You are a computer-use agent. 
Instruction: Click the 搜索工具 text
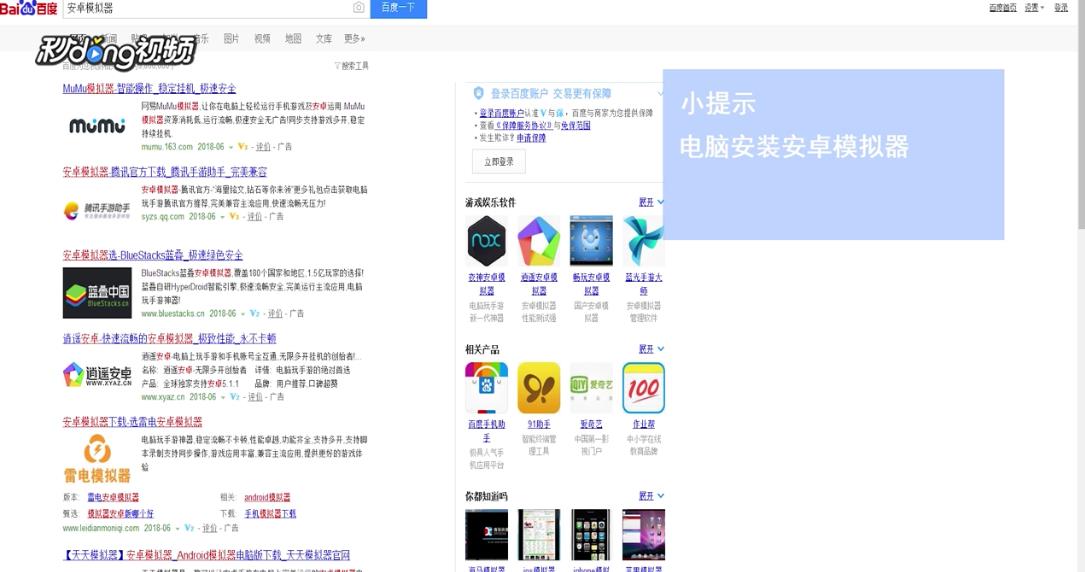[355, 66]
